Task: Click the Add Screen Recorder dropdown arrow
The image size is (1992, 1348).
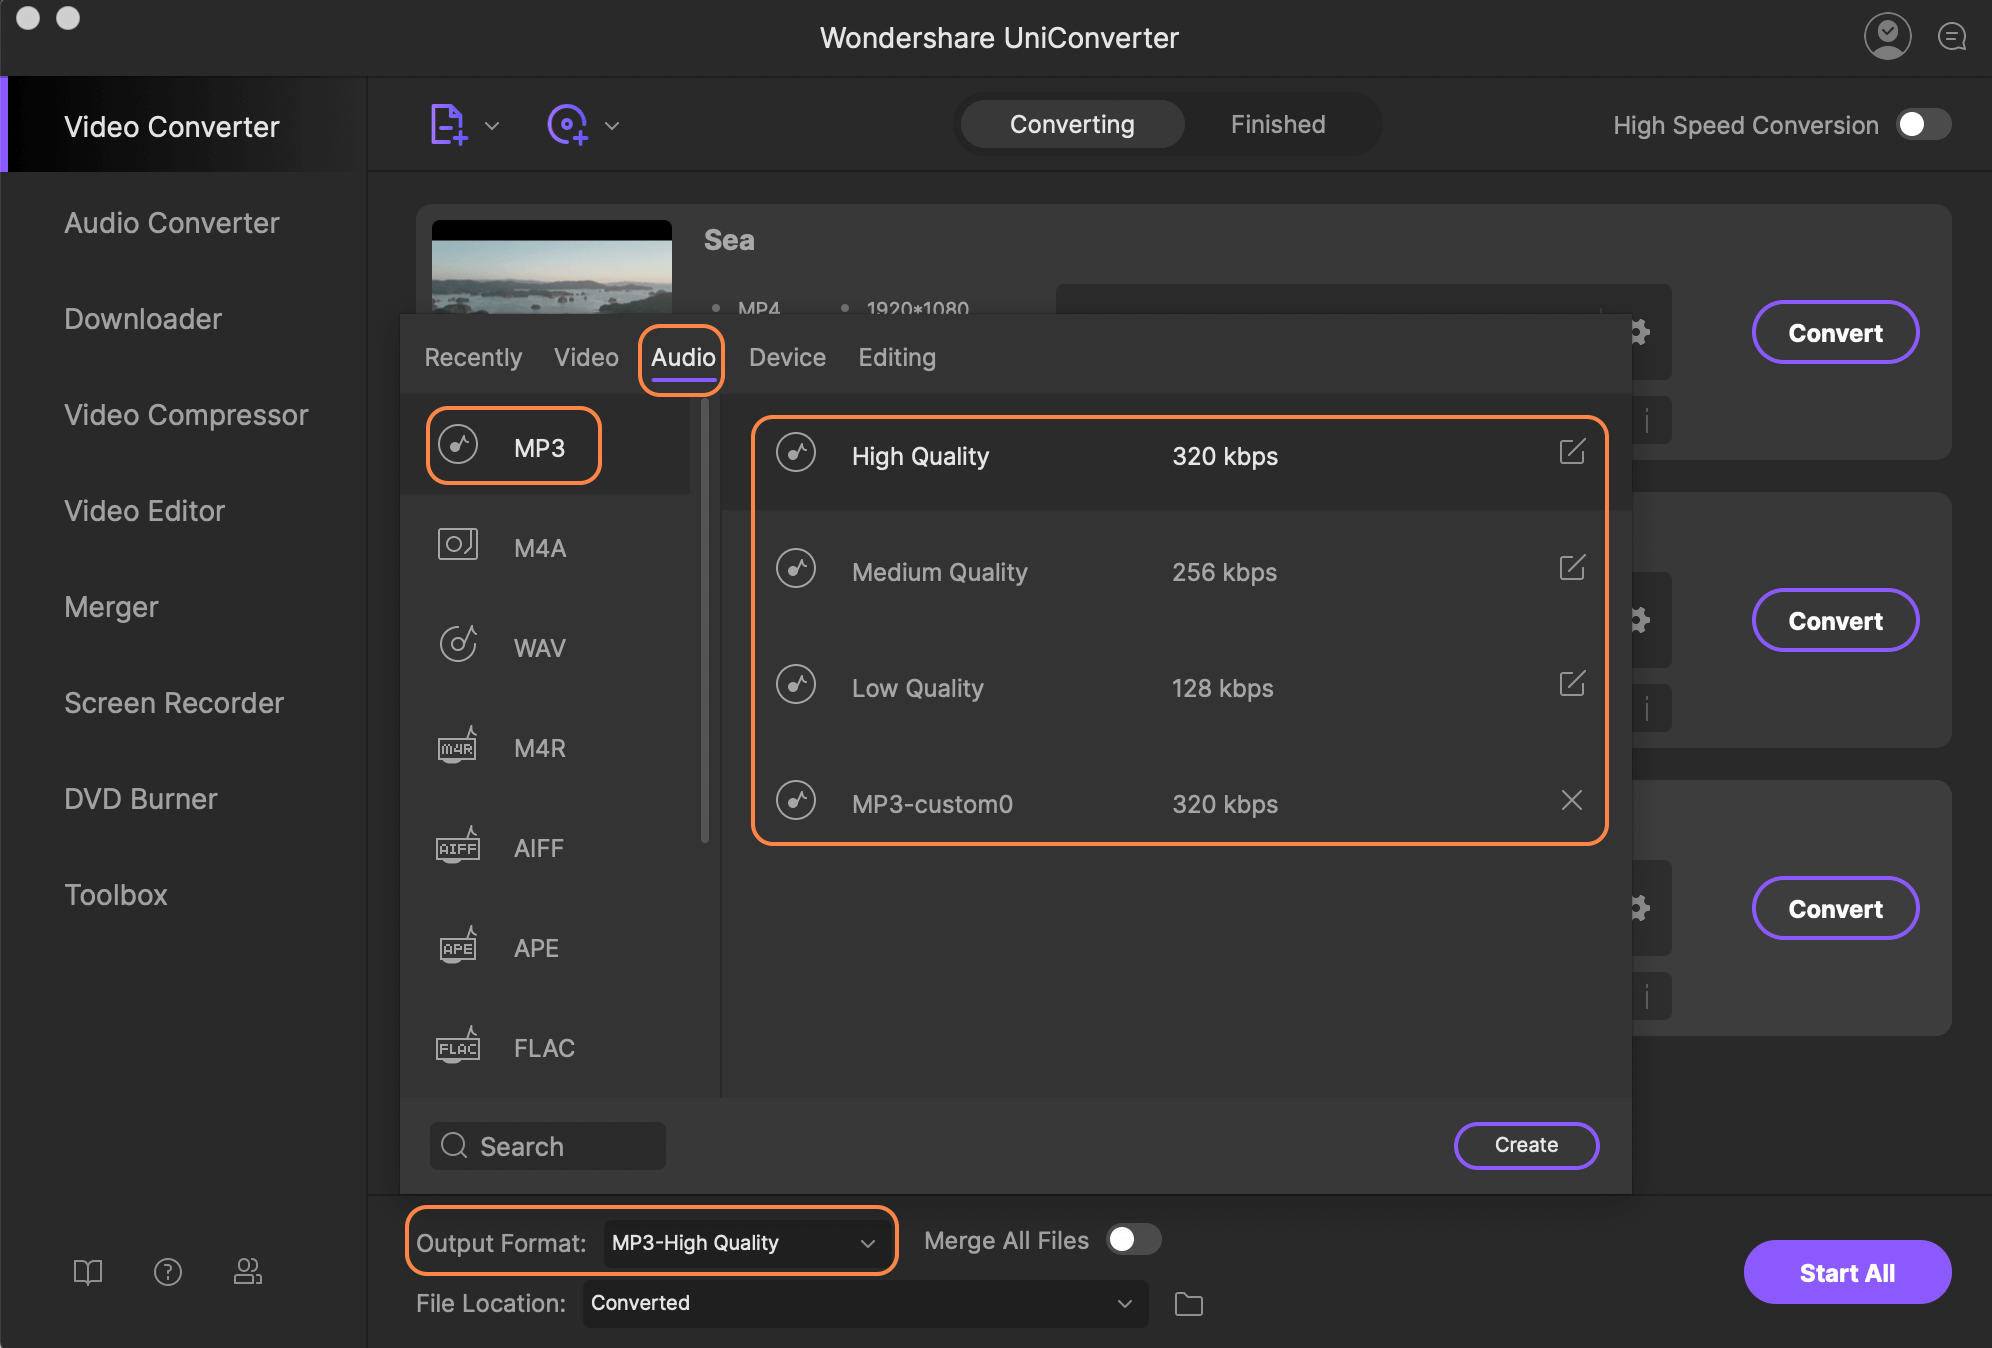Action: coord(609,125)
